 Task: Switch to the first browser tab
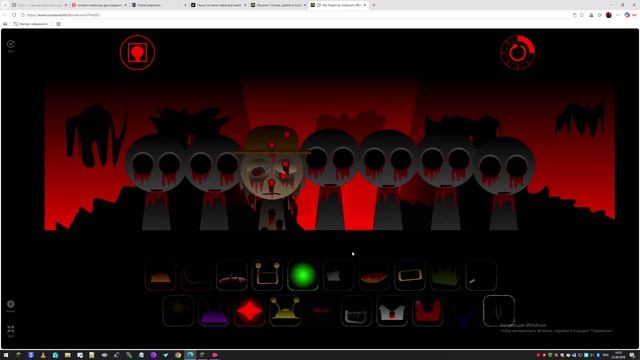(39, 5)
